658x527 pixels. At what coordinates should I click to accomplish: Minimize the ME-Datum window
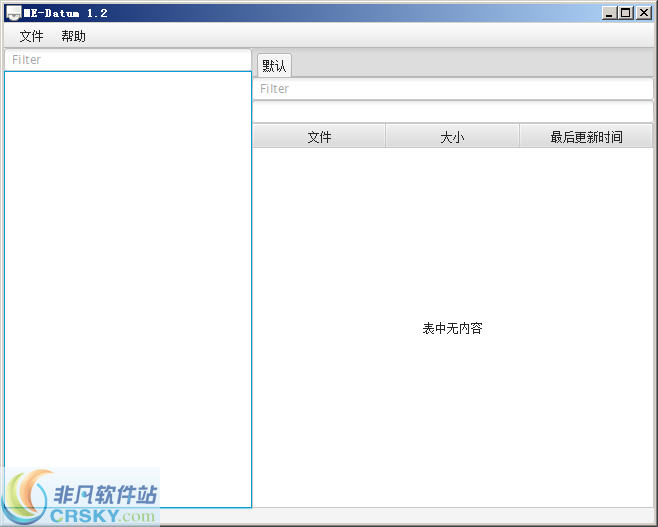tap(609, 13)
